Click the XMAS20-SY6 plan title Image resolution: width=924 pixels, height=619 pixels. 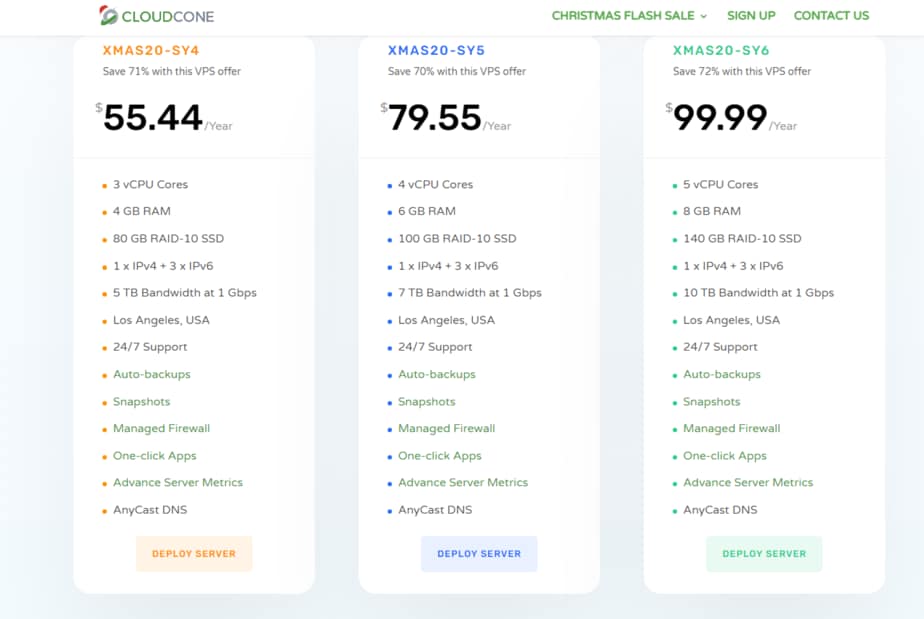tap(721, 50)
